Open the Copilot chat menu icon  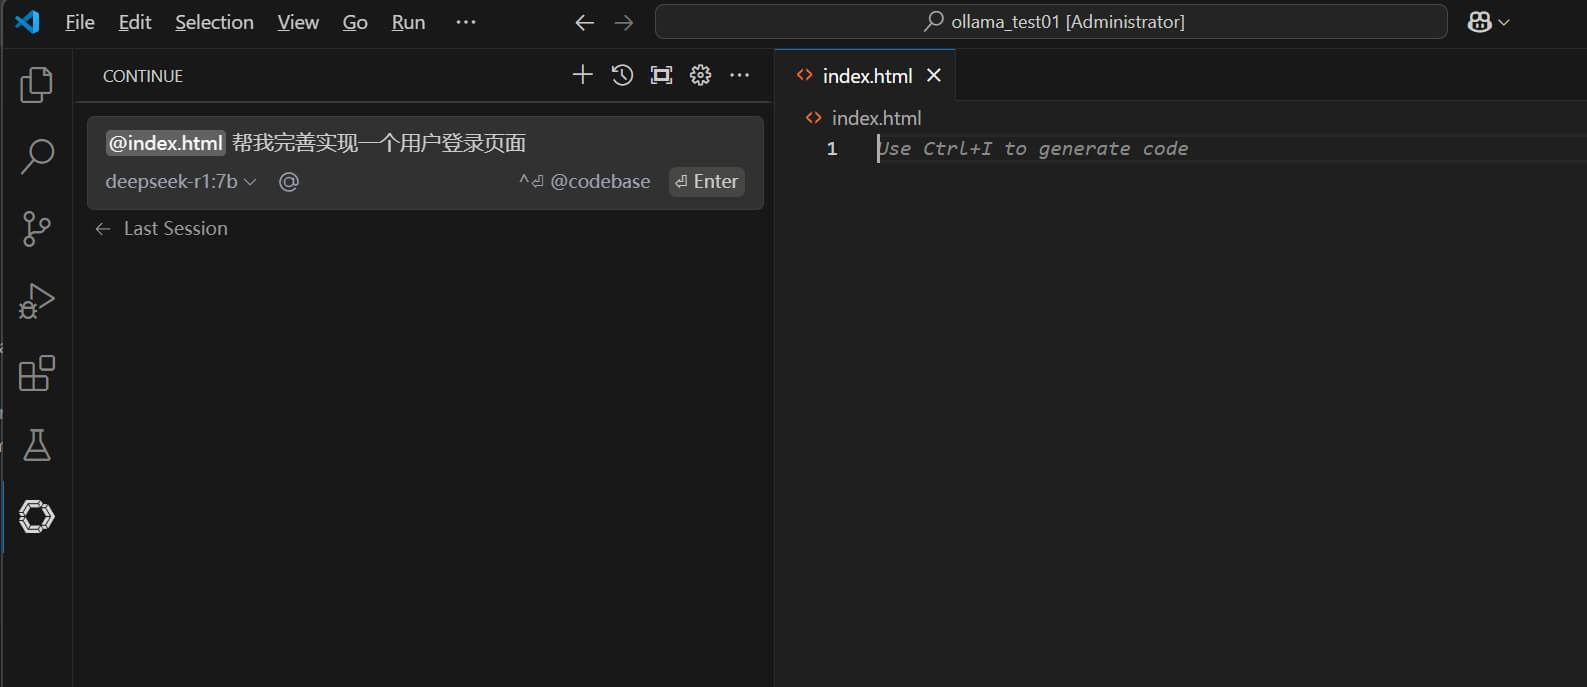click(x=1488, y=22)
